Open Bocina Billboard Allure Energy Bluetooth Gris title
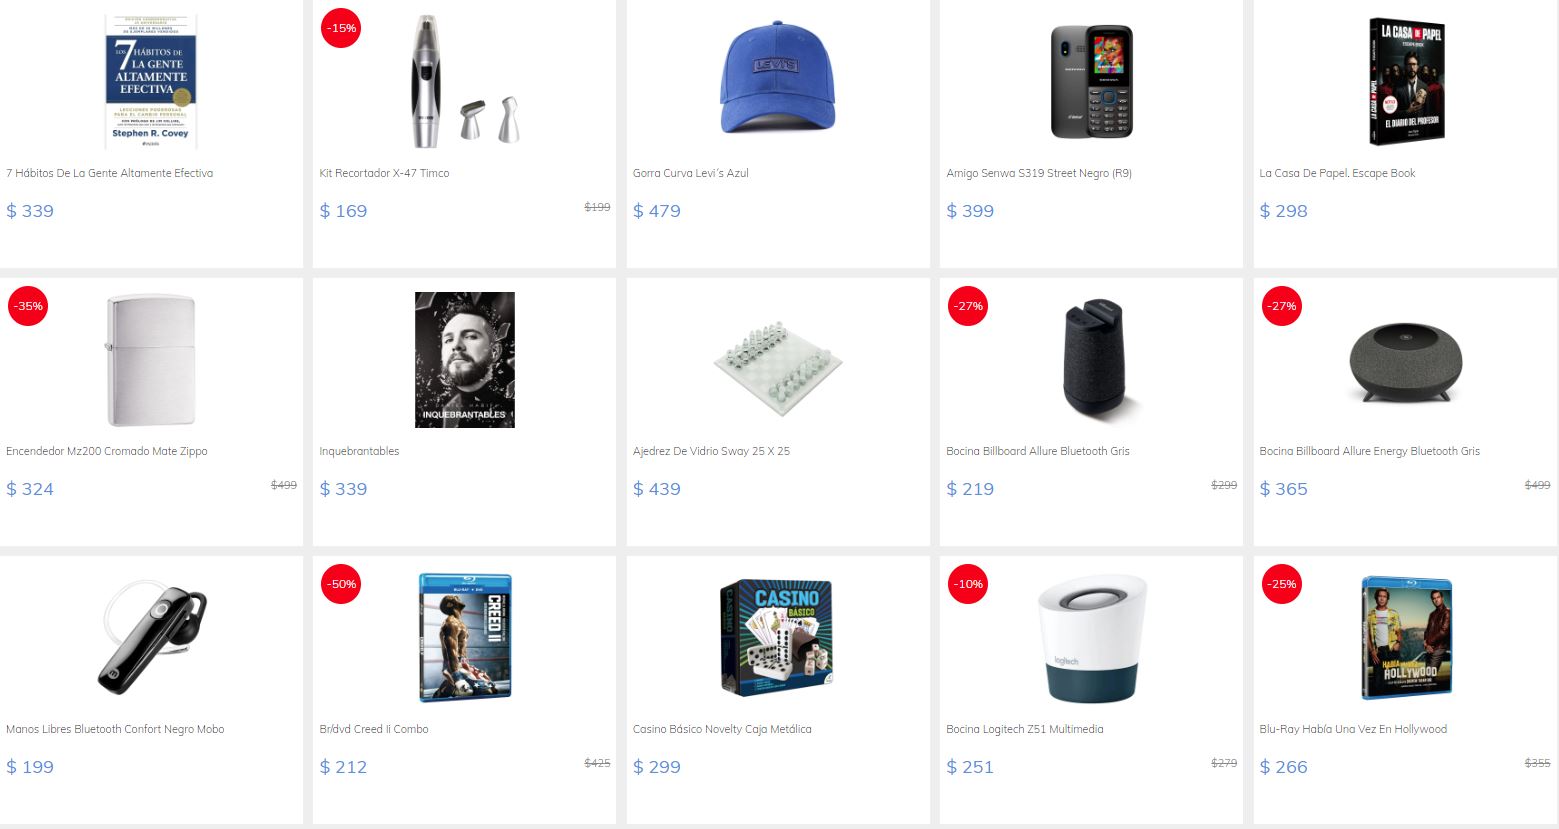This screenshot has height=829, width=1559. point(1370,451)
